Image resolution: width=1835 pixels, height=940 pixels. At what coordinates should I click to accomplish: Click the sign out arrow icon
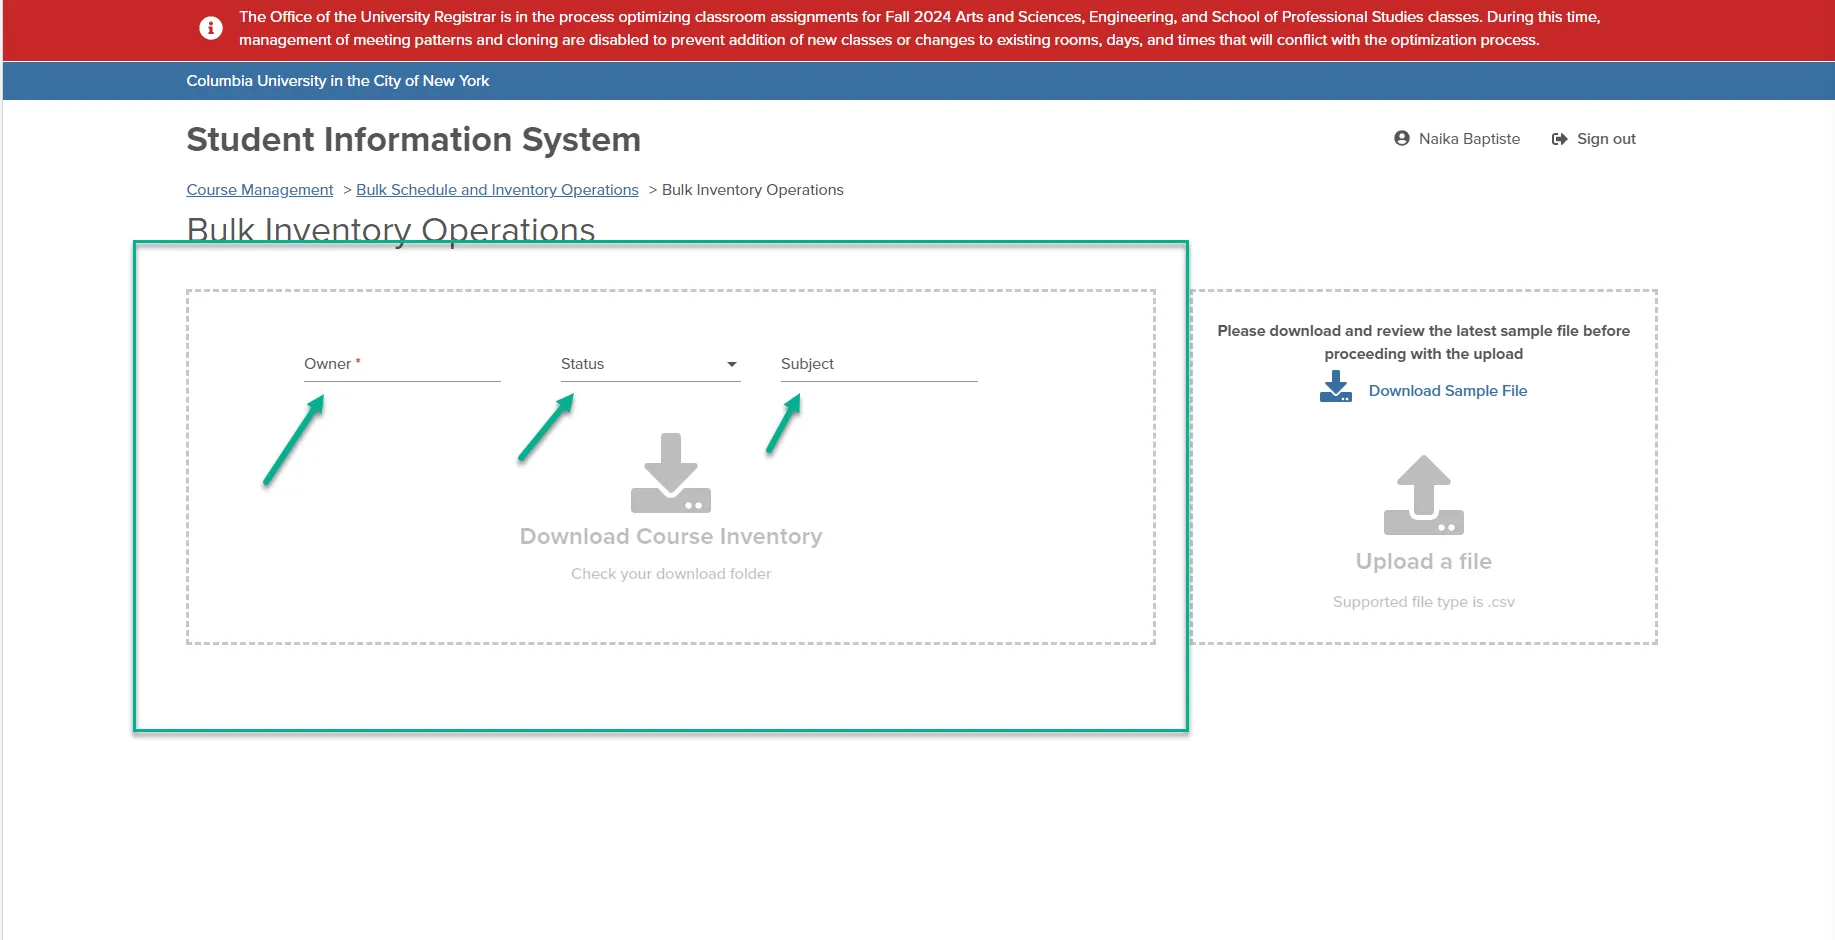pyautogui.click(x=1559, y=139)
